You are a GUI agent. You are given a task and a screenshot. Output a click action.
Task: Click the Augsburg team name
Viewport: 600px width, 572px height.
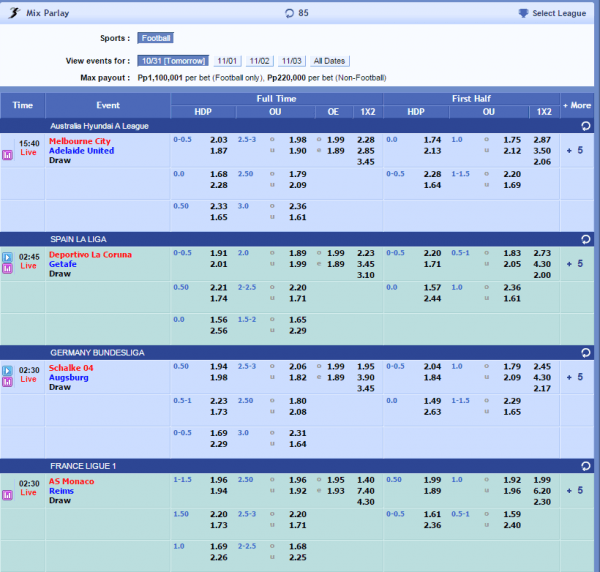click(x=68, y=378)
